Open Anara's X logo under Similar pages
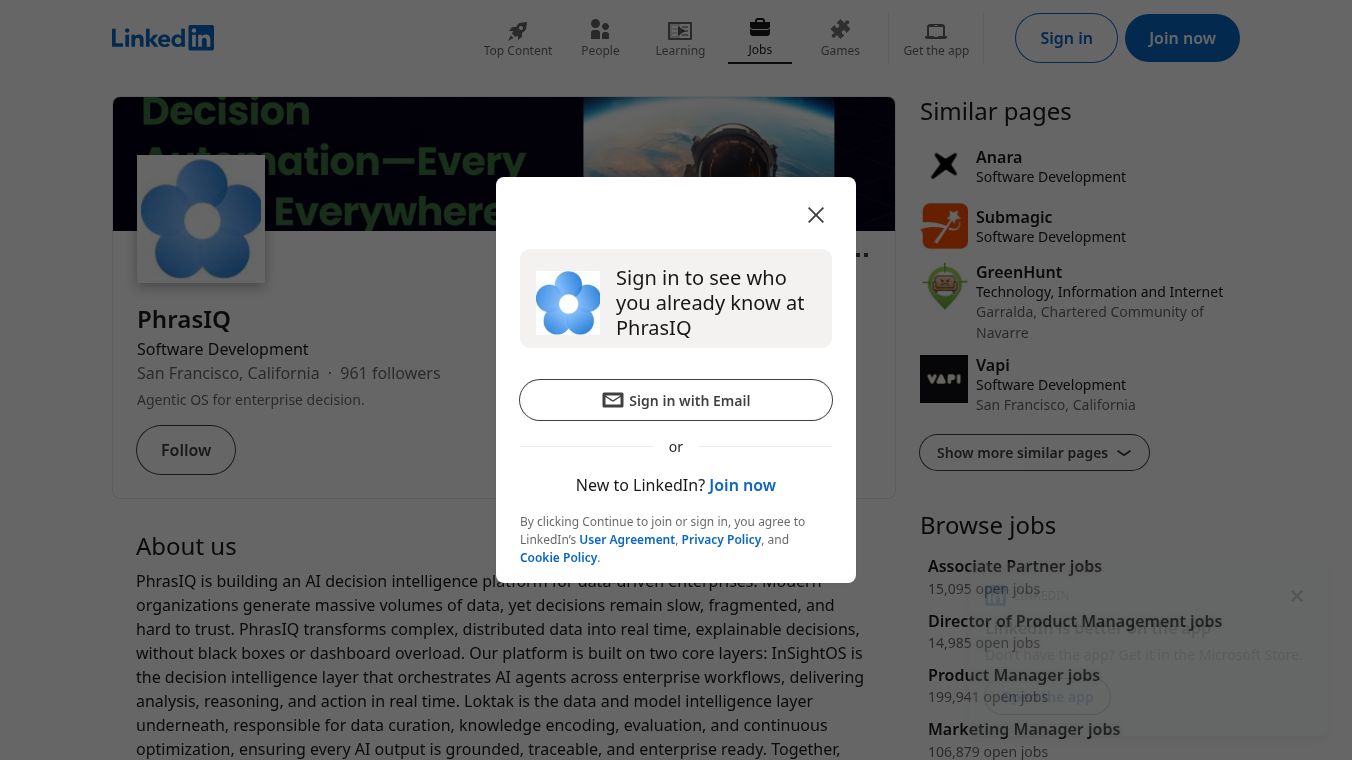 (944, 166)
